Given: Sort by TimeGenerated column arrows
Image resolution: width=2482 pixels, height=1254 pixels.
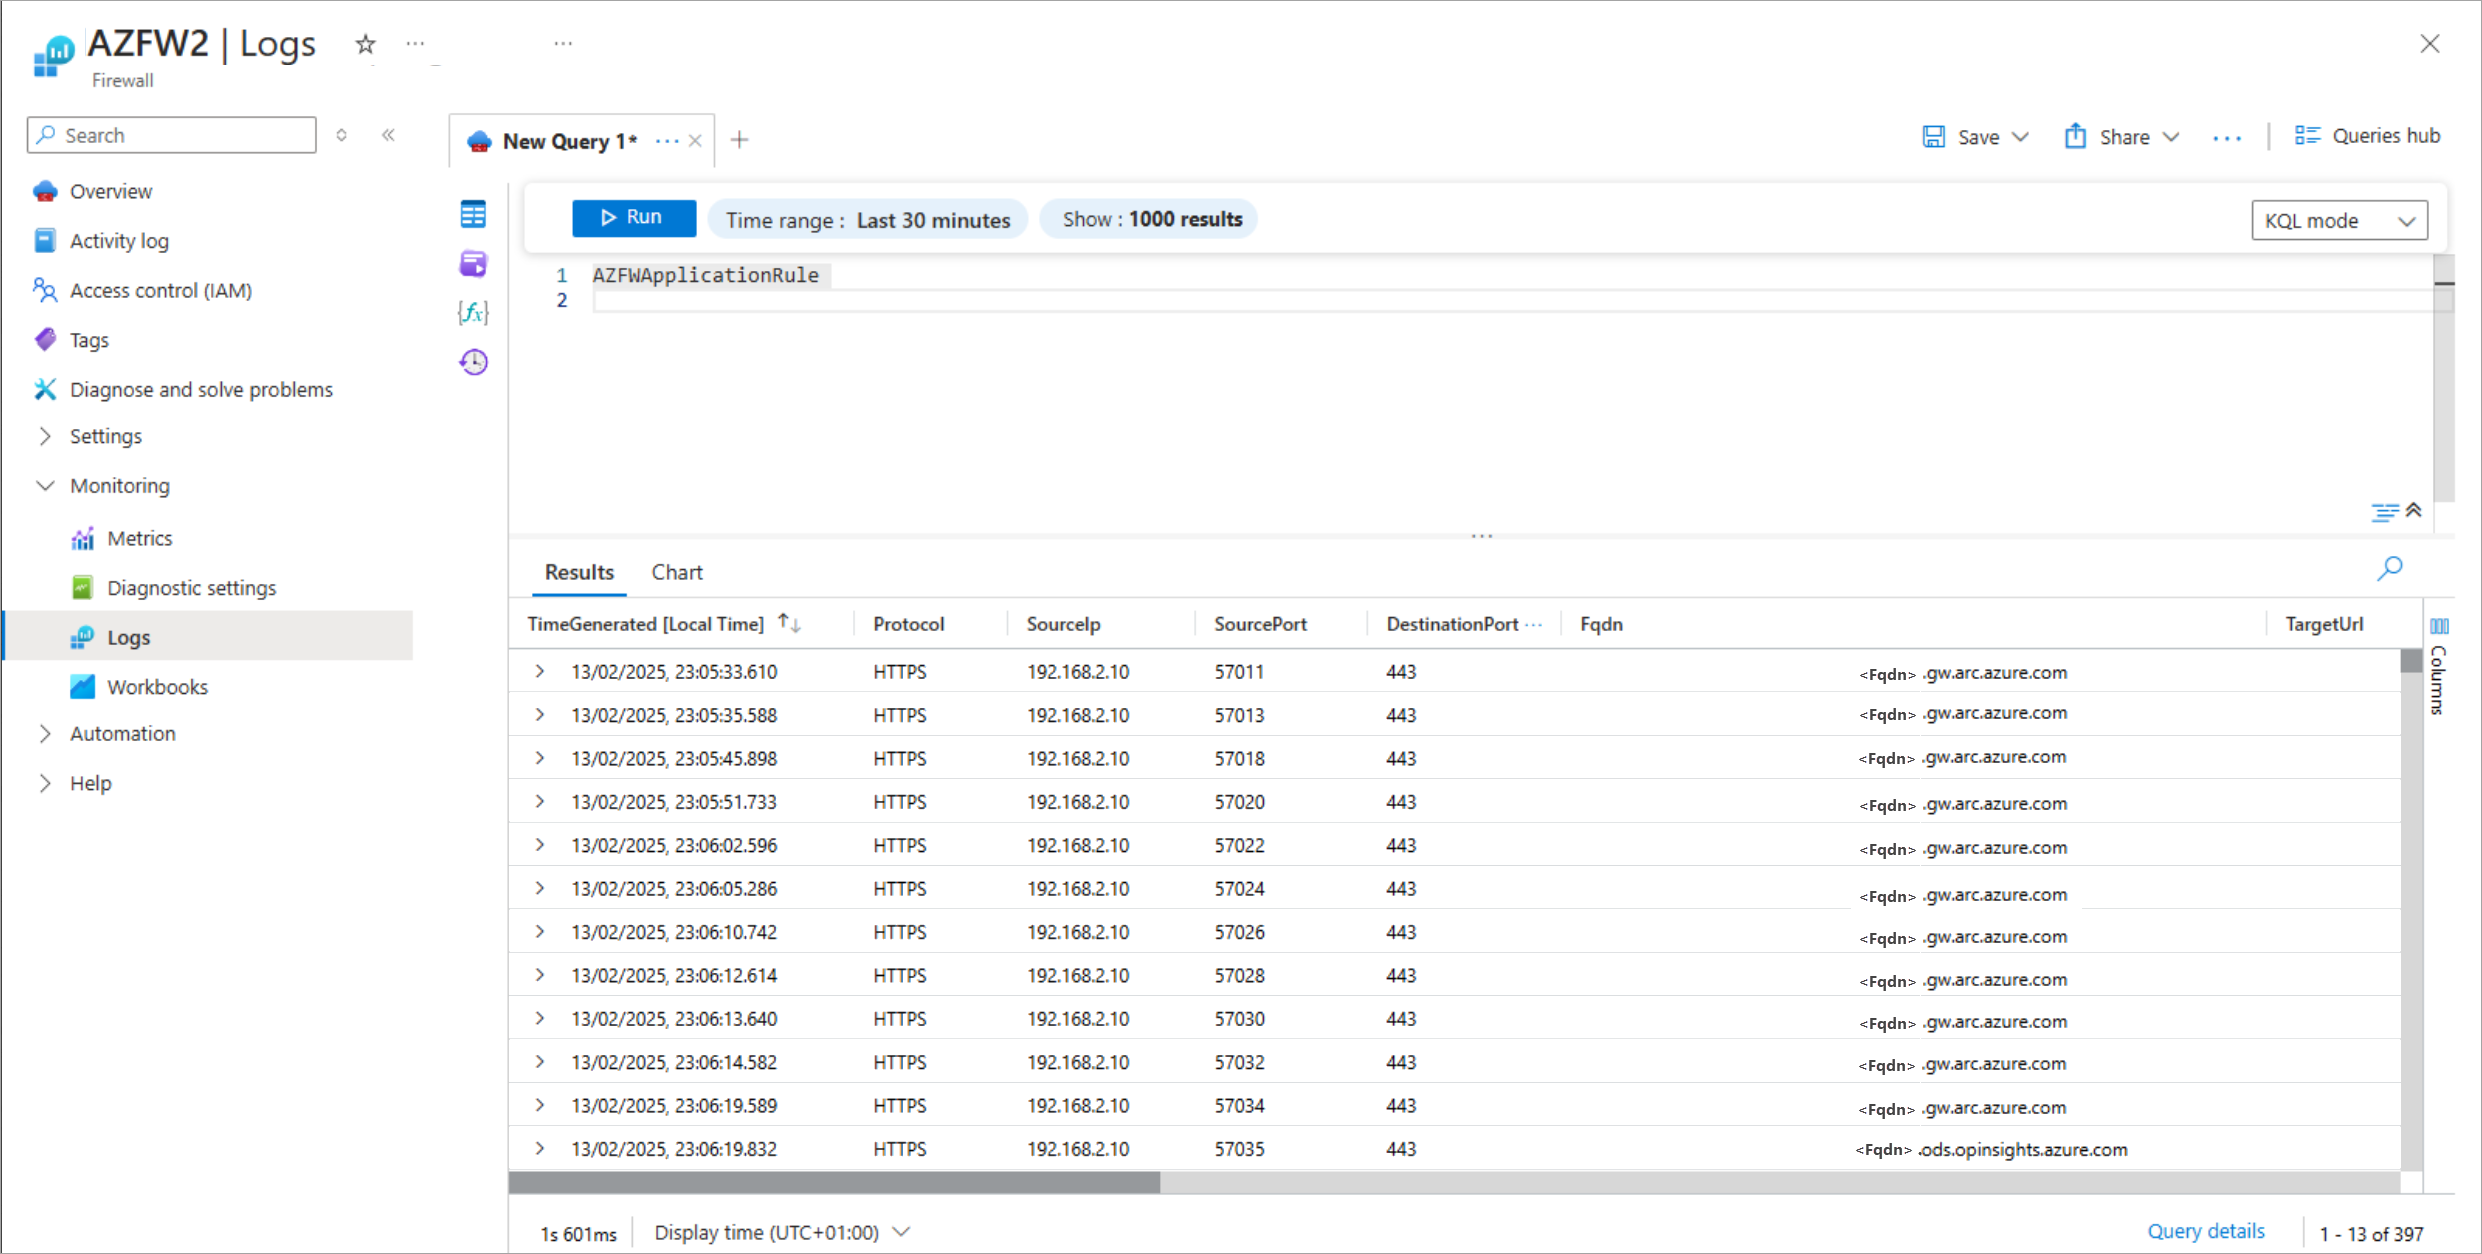Looking at the screenshot, I should click(x=790, y=623).
